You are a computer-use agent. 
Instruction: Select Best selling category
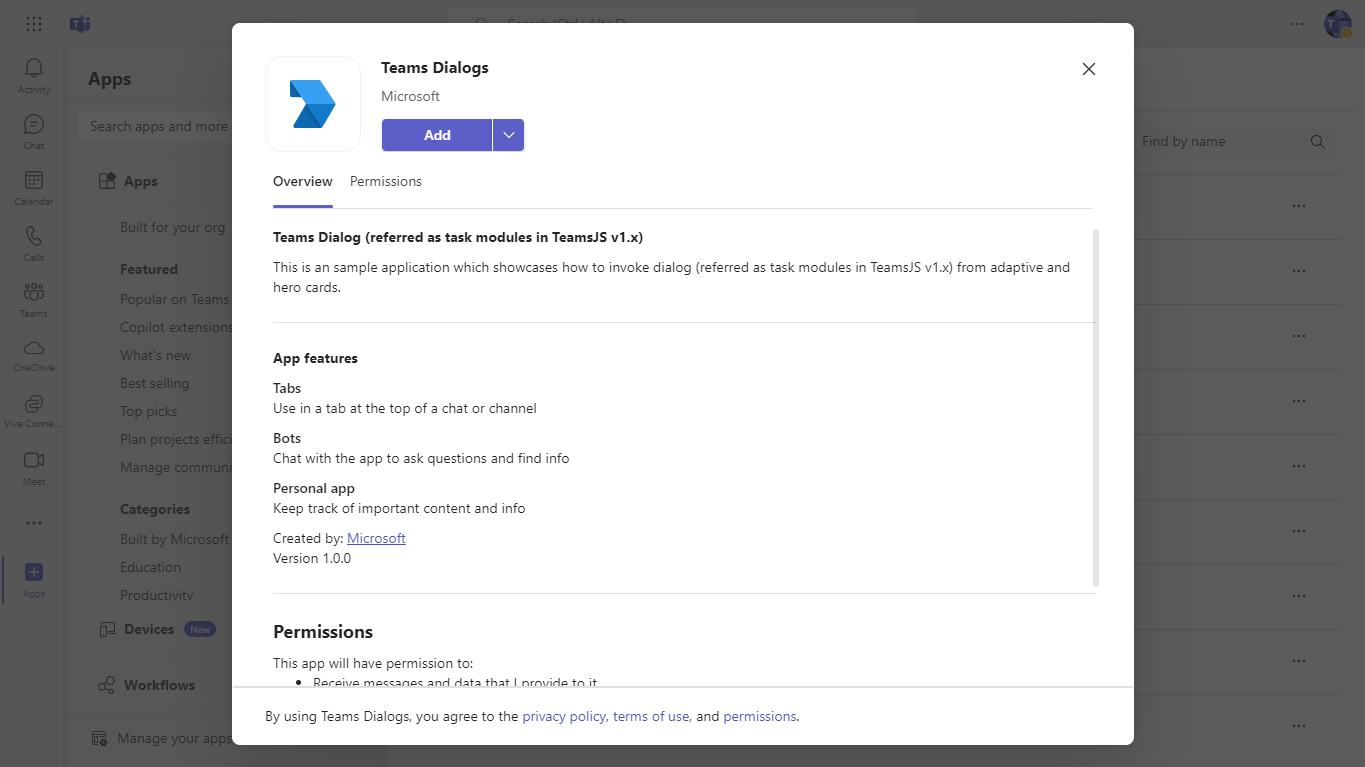point(154,383)
